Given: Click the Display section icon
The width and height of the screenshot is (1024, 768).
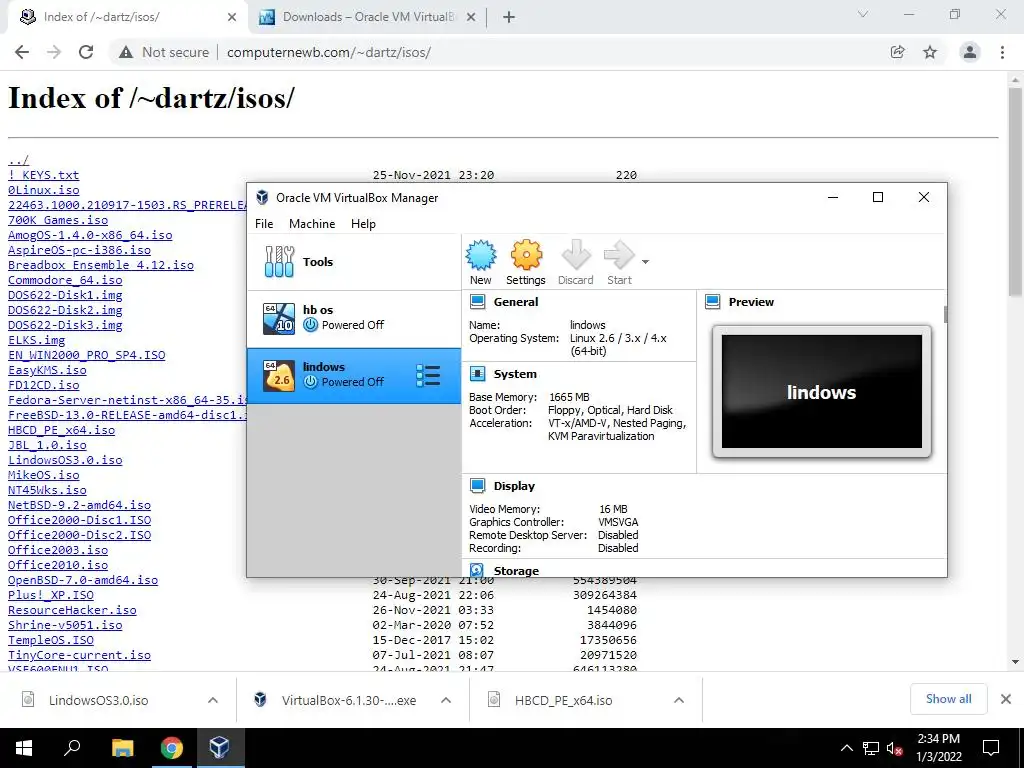Looking at the screenshot, I should (x=477, y=486).
